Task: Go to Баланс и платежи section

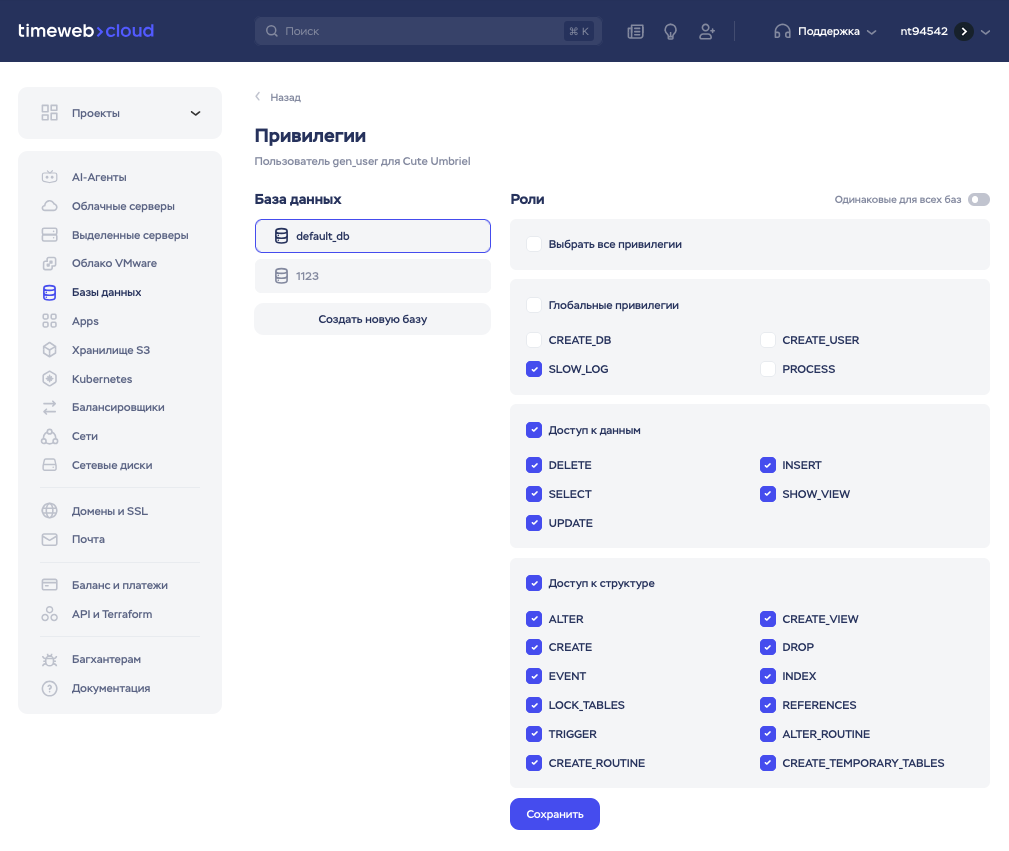Action: (x=119, y=585)
